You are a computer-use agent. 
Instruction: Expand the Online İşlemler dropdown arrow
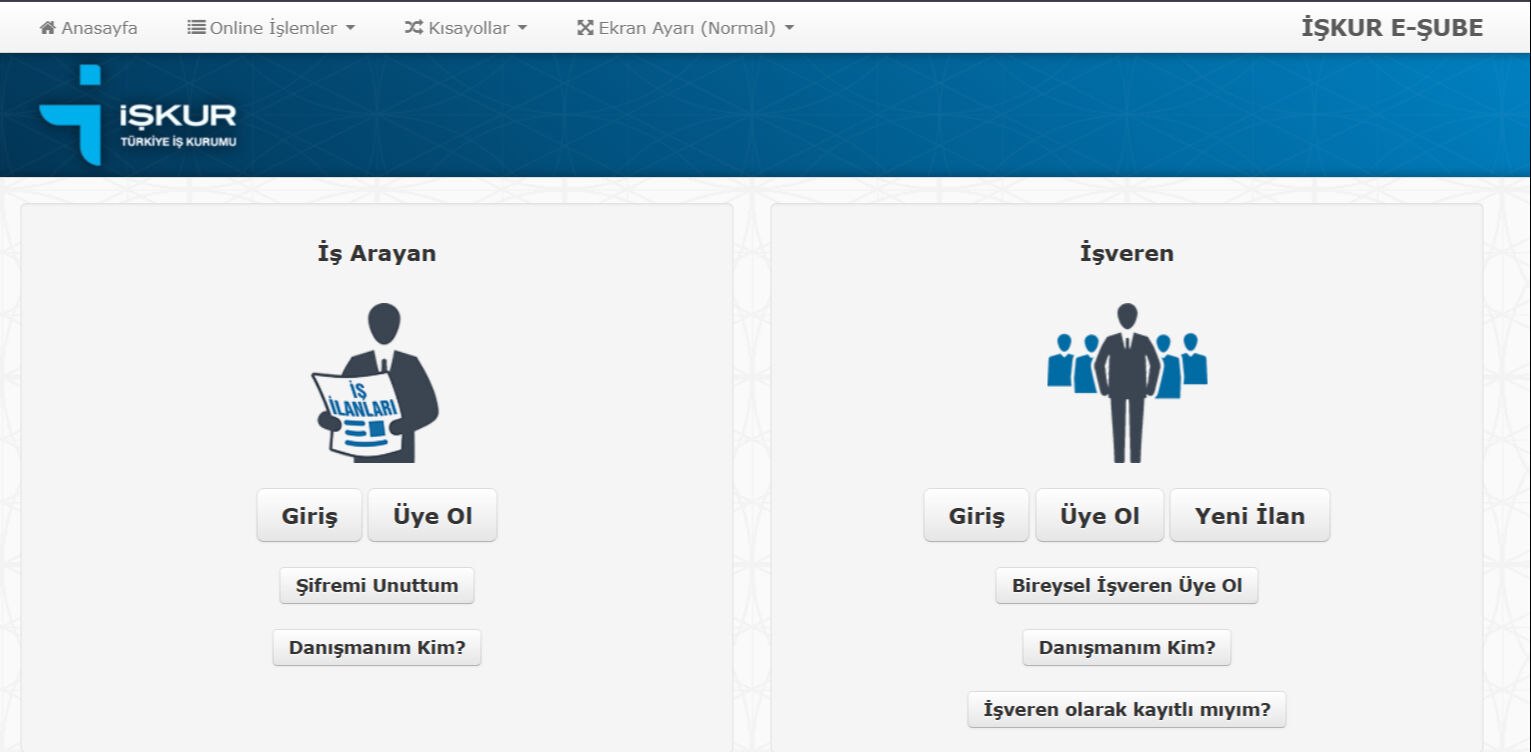pos(350,28)
